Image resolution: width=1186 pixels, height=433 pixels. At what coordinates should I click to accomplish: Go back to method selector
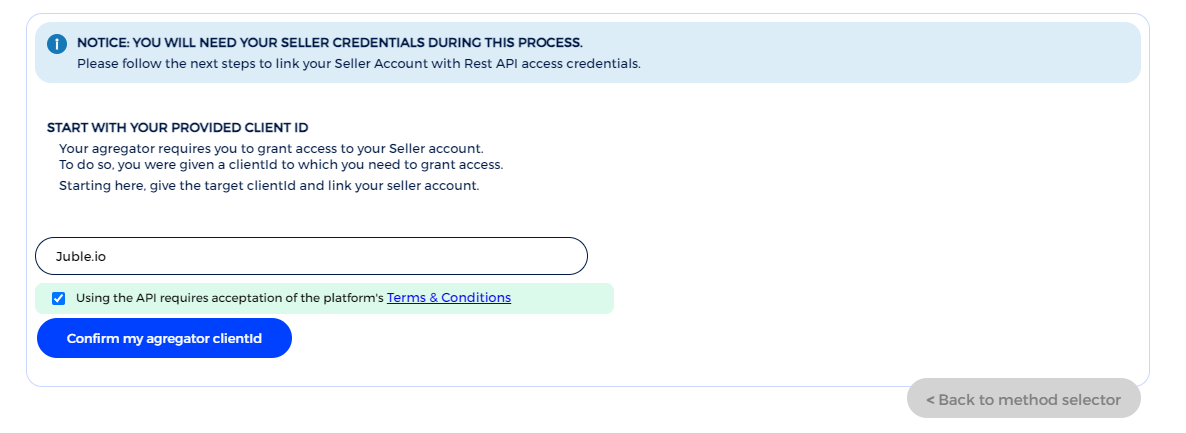1023,399
